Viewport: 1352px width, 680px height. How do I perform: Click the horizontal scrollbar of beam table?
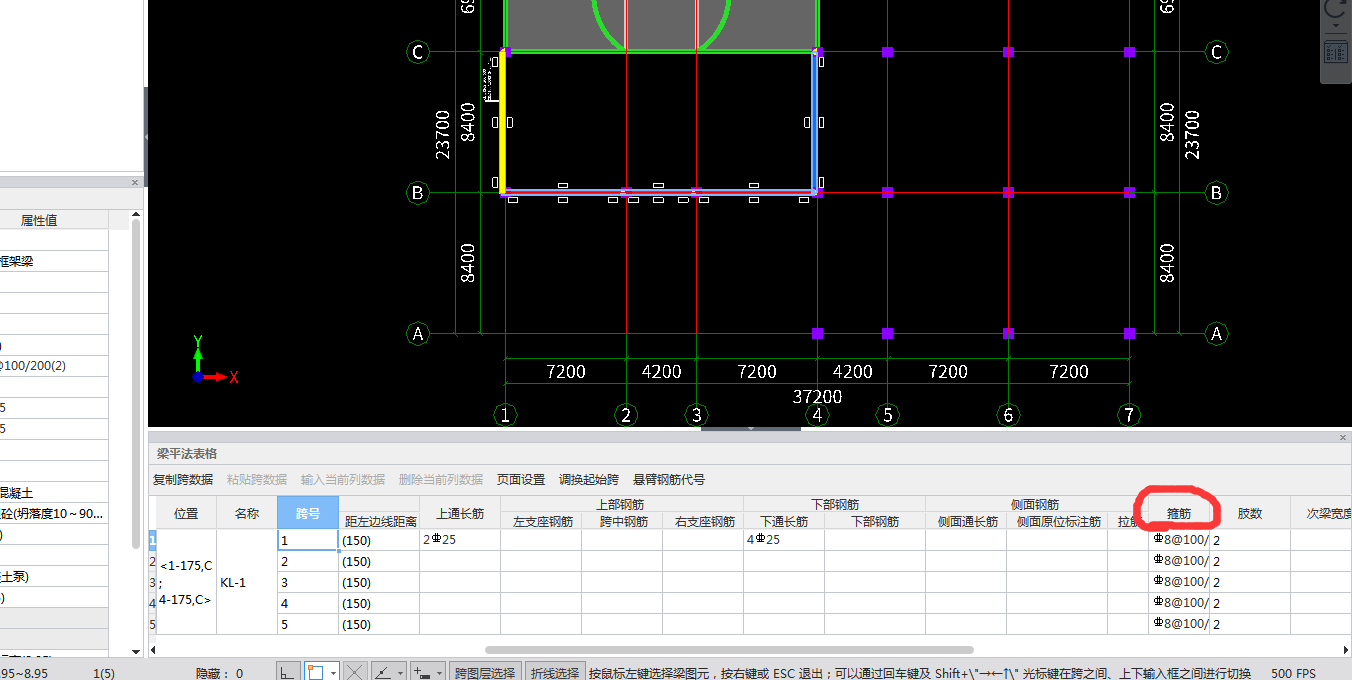pos(729,650)
